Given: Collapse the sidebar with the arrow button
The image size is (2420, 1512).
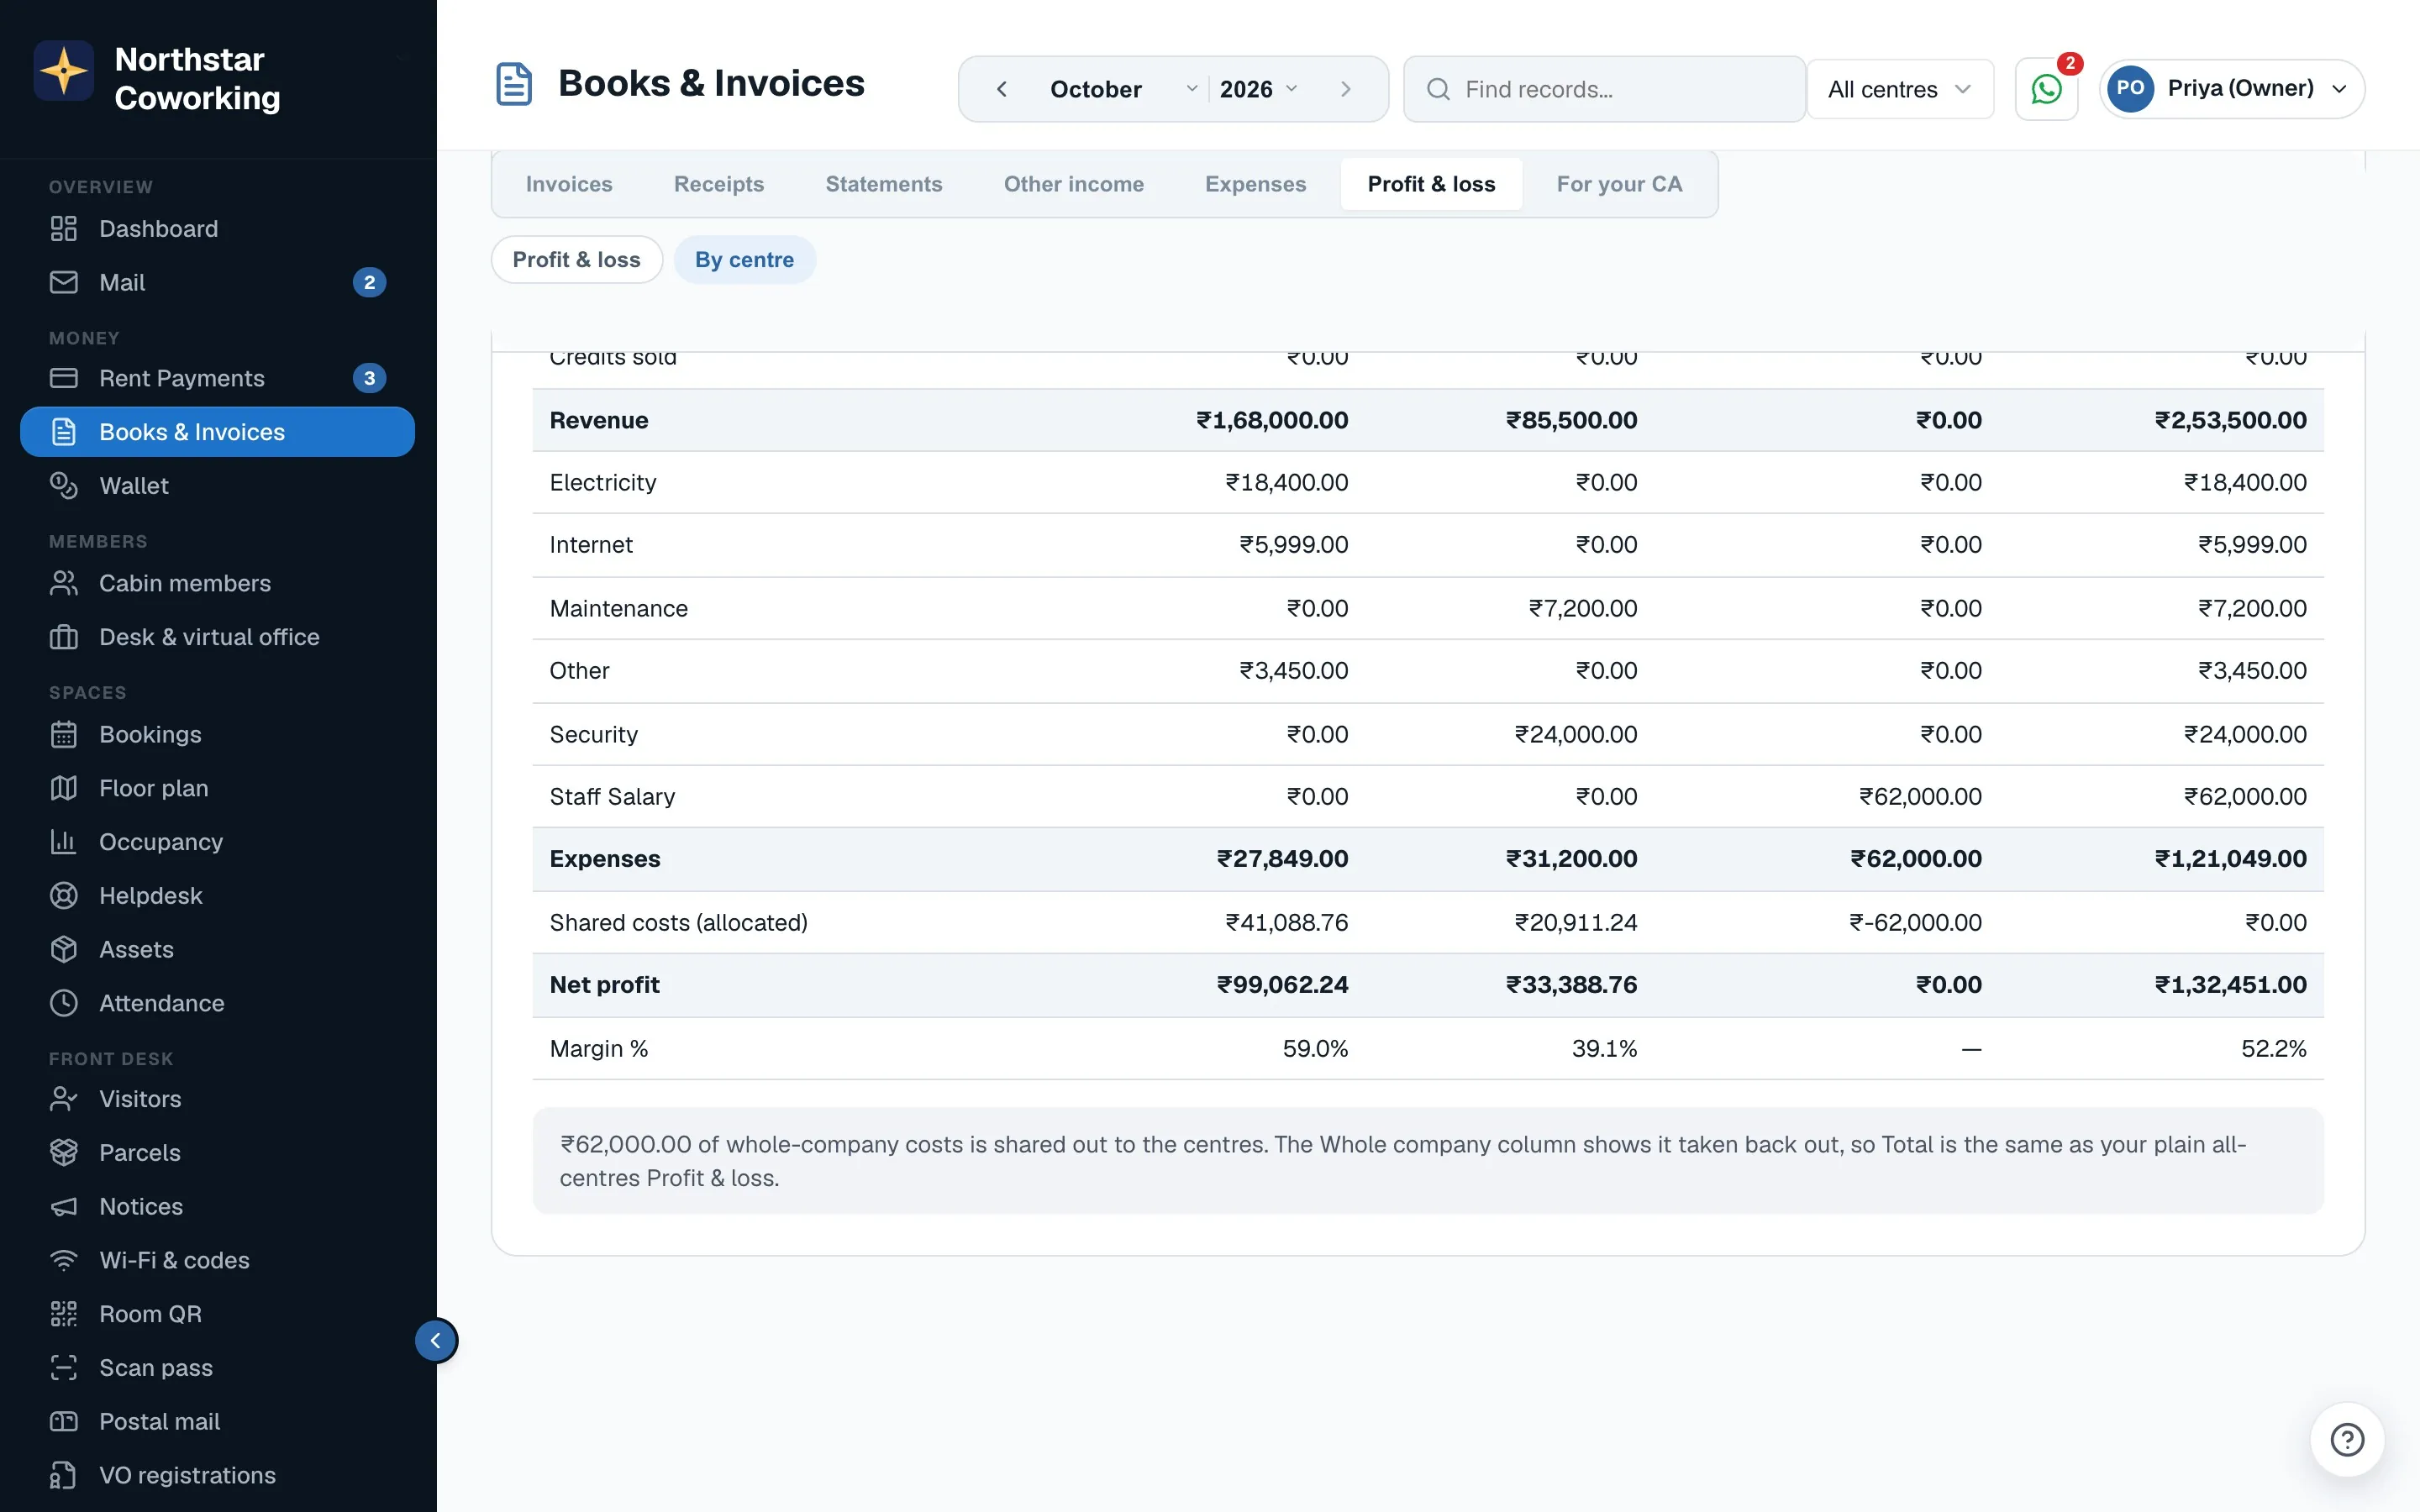Looking at the screenshot, I should 436,1340.
